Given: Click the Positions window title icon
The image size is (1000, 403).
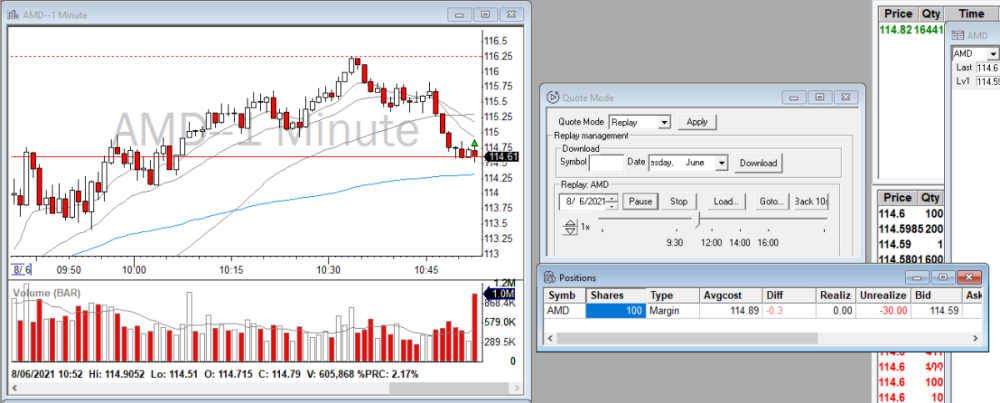Looking at the screenshot, I should click(x=549, y=277).
